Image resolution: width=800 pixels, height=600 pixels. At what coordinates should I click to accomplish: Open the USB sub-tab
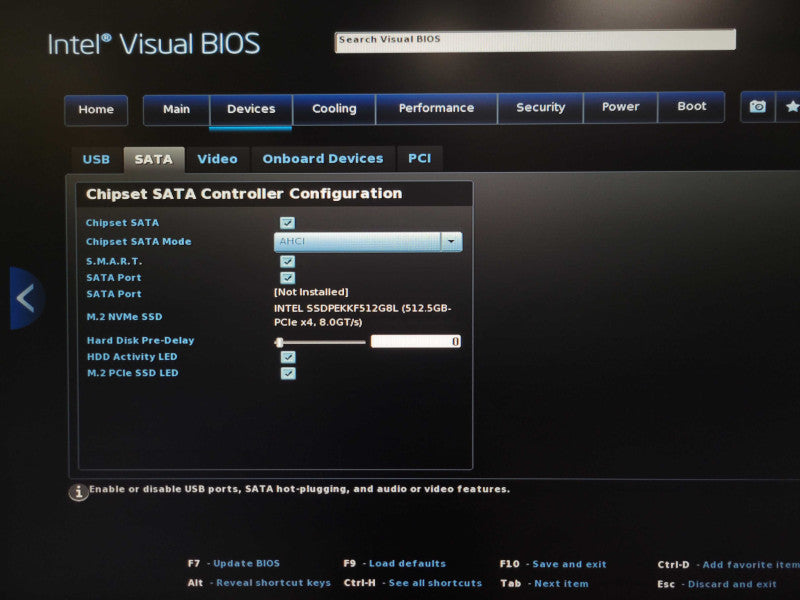point(96,159)
